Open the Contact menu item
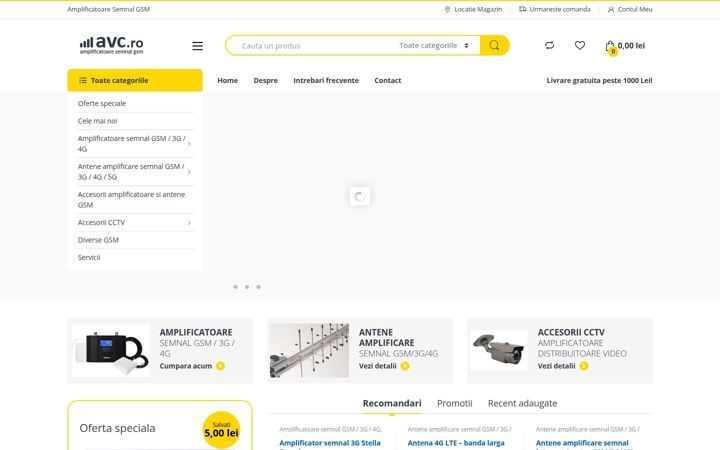 [x=388, y=80]
